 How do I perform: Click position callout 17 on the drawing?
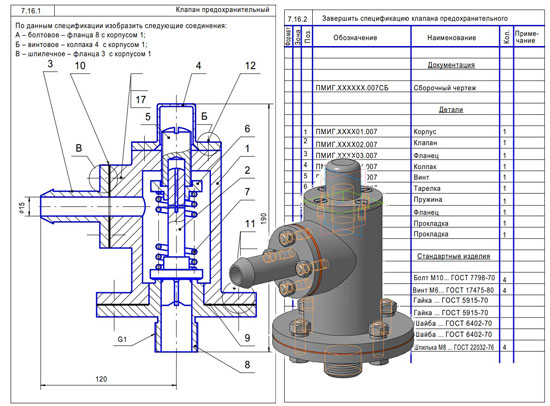pos(141,100)
